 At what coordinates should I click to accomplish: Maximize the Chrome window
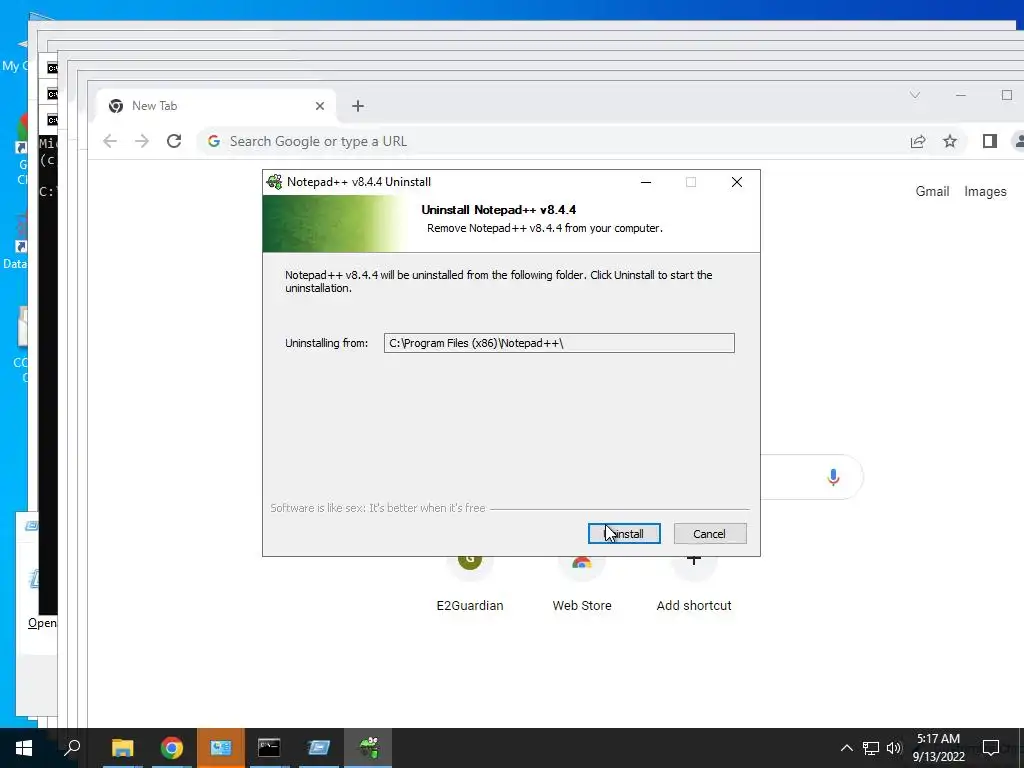1007,95
